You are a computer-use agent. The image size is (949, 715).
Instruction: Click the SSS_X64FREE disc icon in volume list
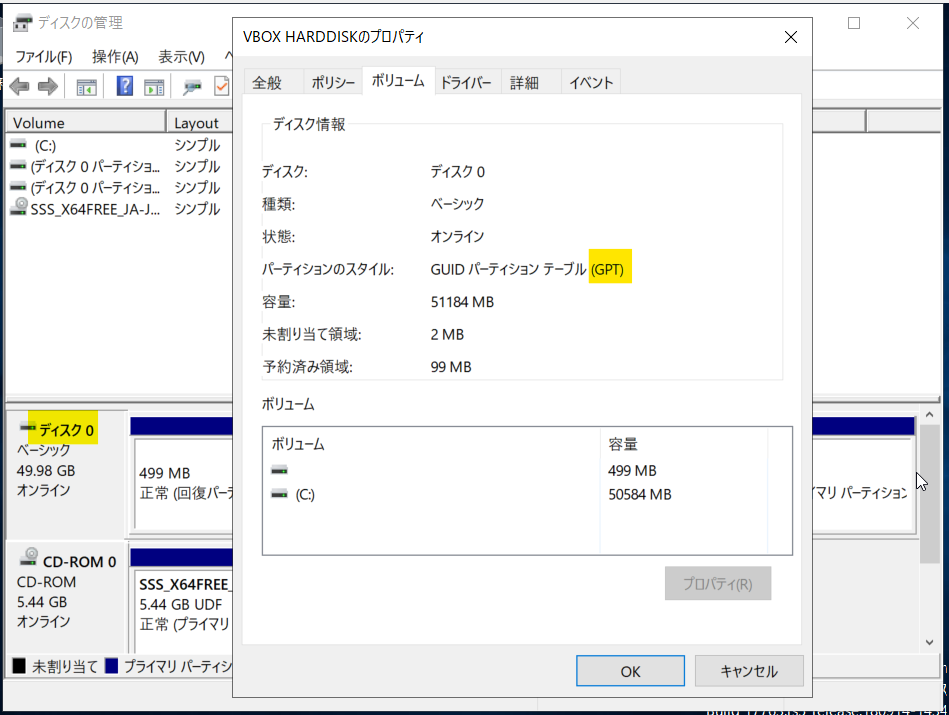19,207
